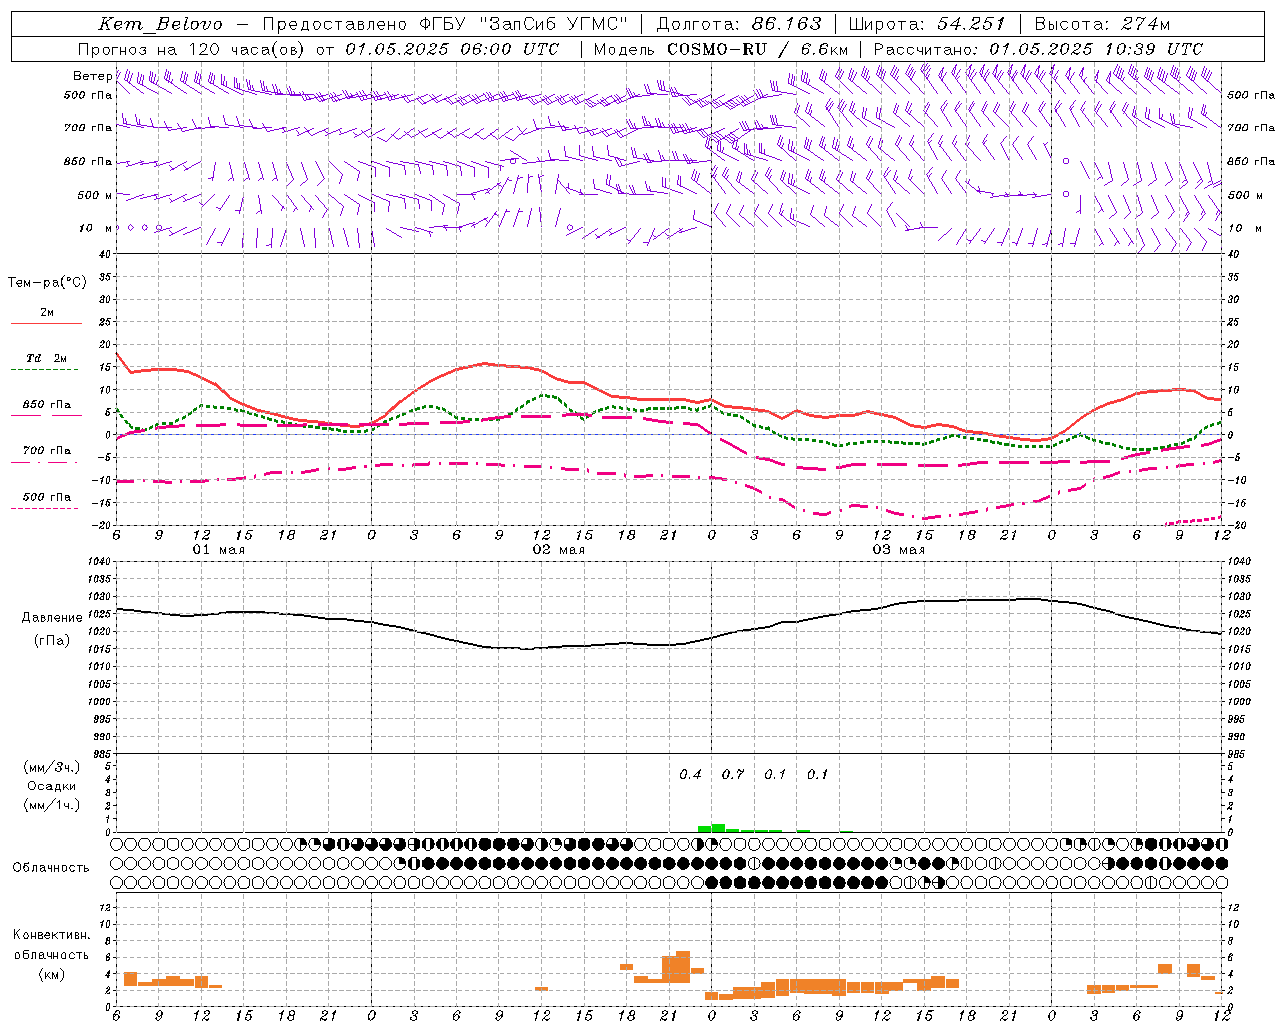This screenshot has width=1280, height=1024.
Task: Click the tallest green precipitation bar
Action: [718, 828]
